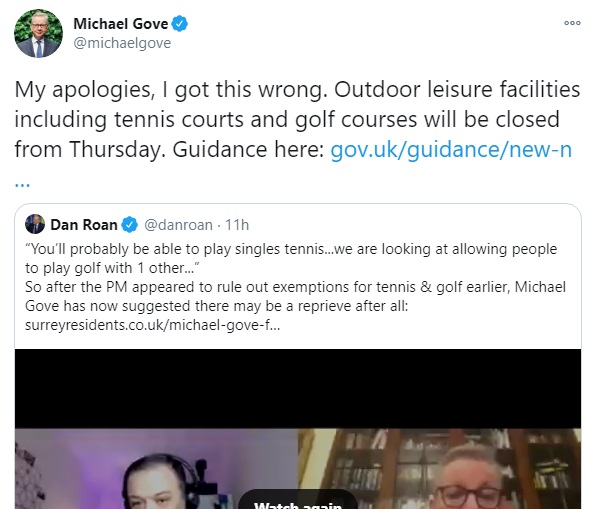Open the gov.uk/guidance/new-n link
594x509 pixels.
(x=451, y=149)
